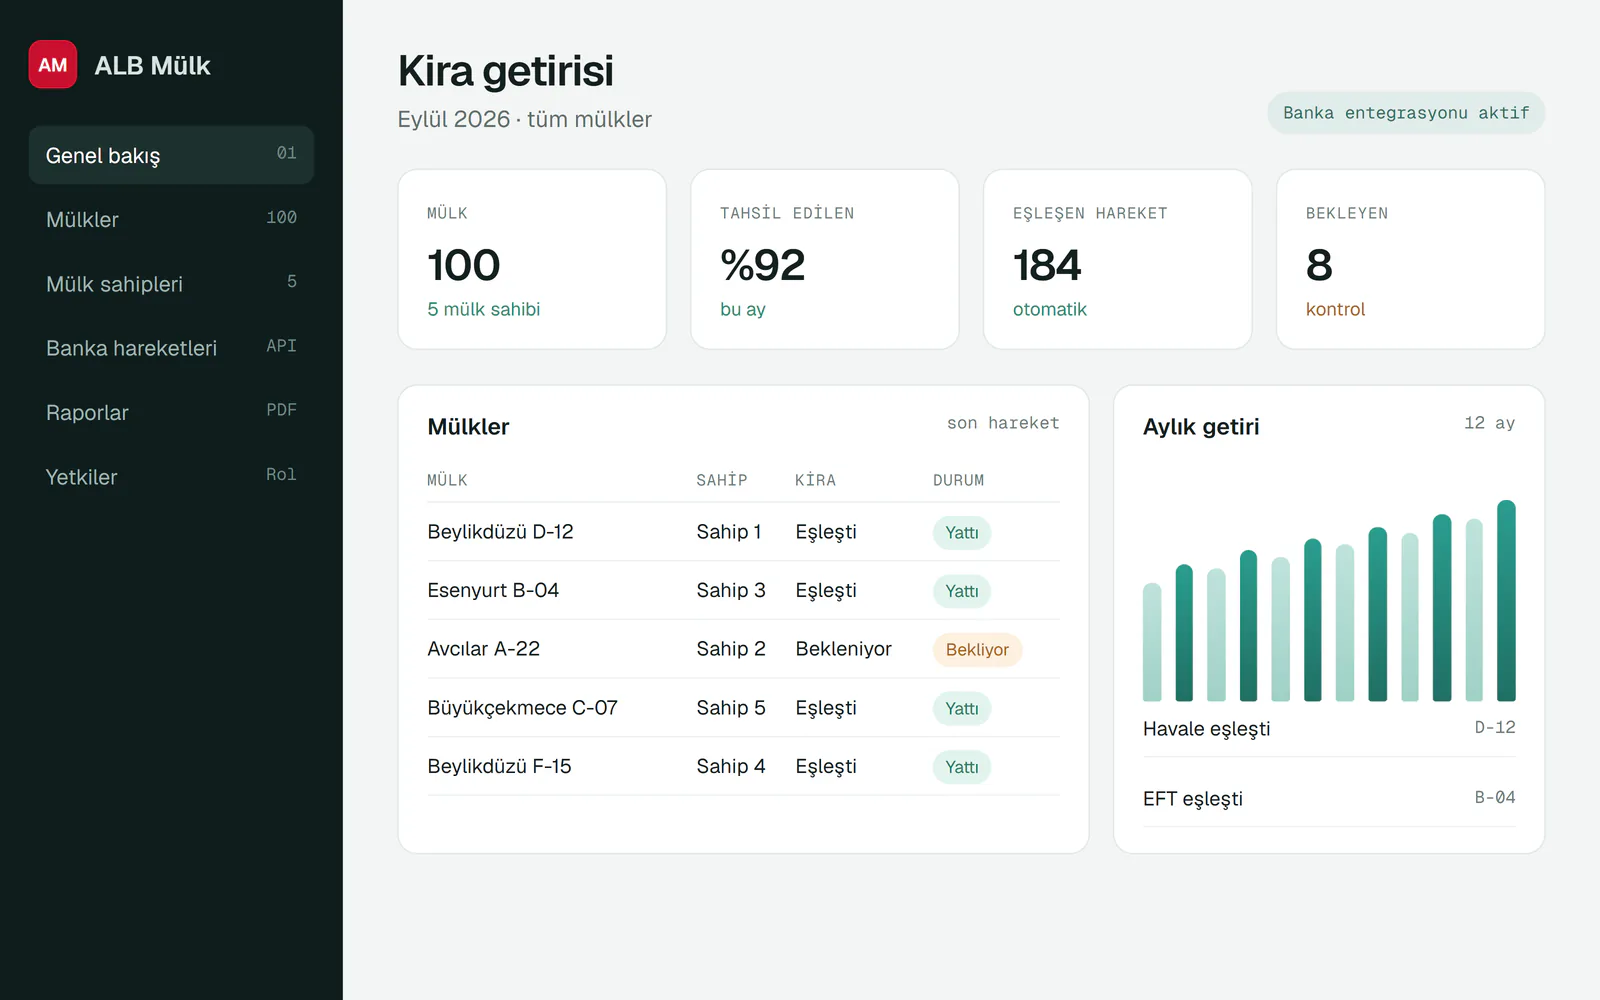Click the 5 mülk sahibi link text
The width and height of the screenshot is (1600, 1000).
[x=484, y=309]
